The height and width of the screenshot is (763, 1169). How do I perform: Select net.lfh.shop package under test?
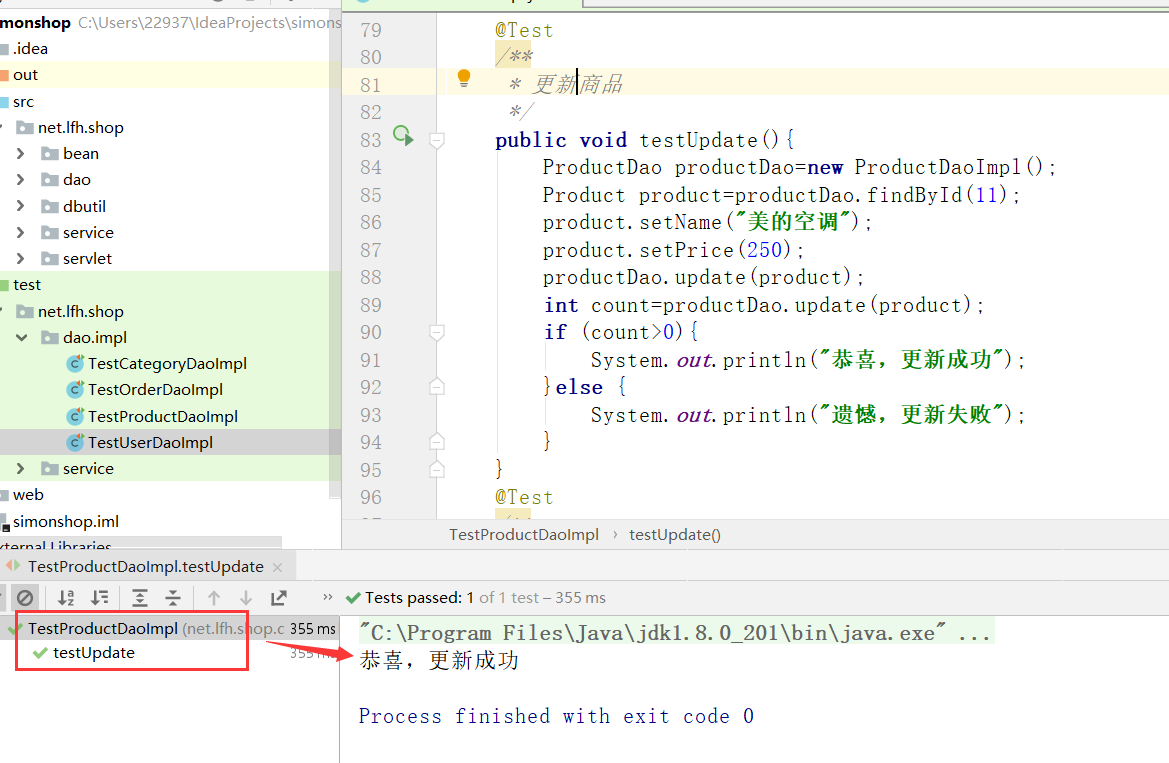(x=81, y=312)
